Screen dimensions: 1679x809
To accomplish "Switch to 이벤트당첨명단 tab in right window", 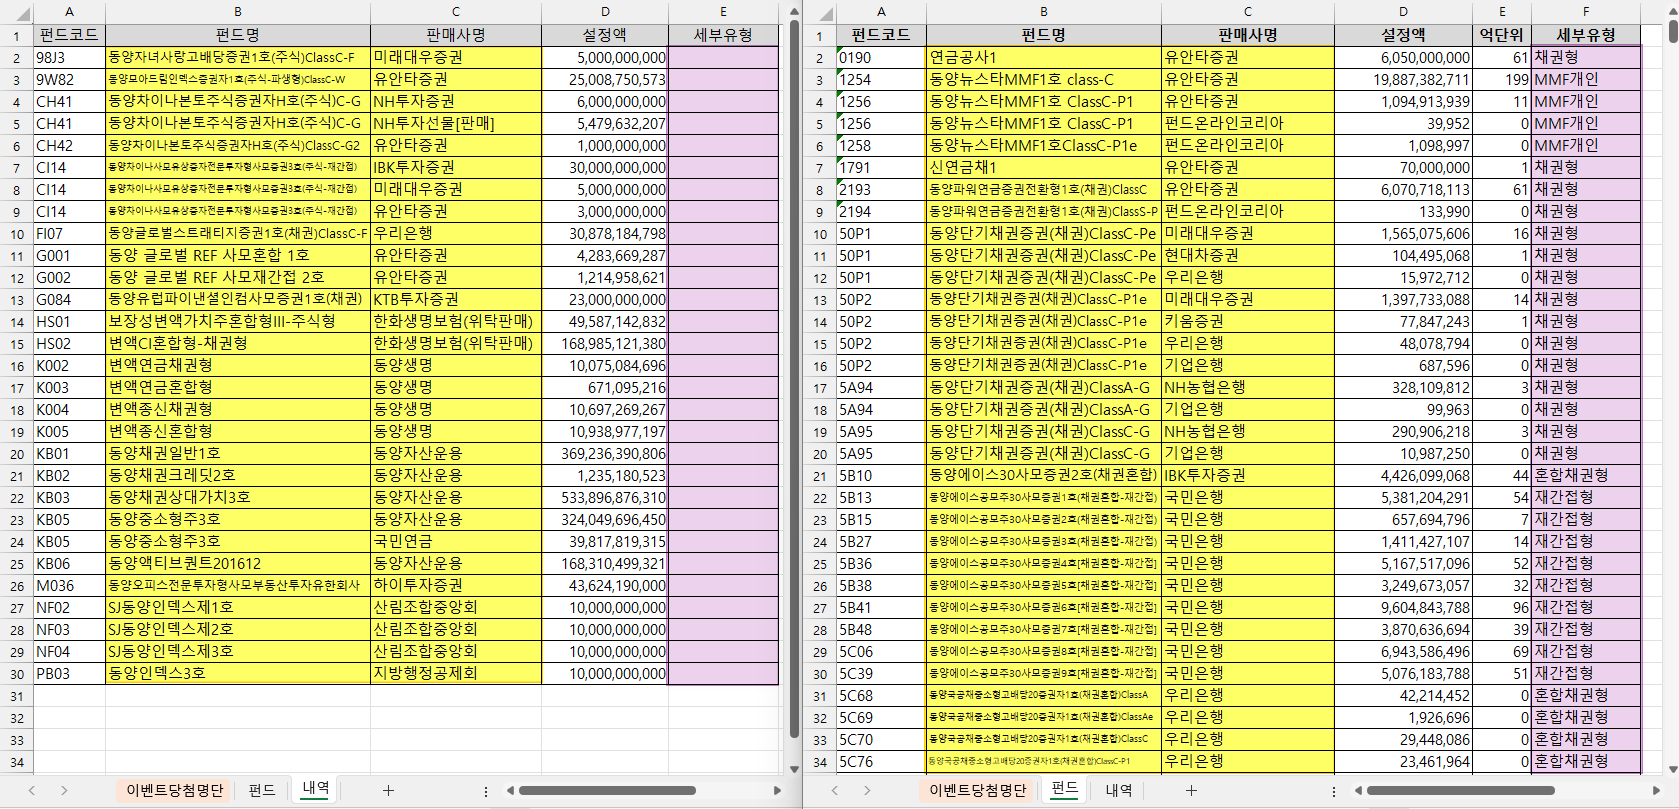I will pyautogui.click(x=977, y=790).
